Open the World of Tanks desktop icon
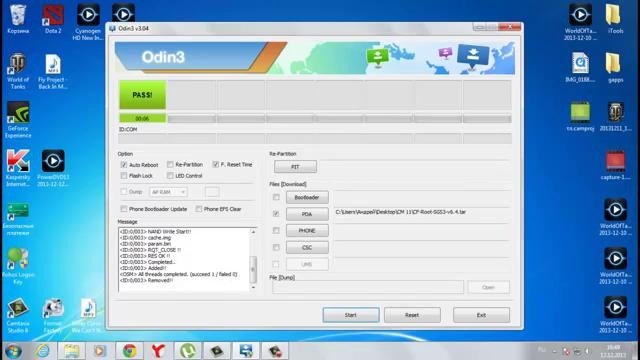Image resolution: width=640 pixels, height=360 pixels. tap(18, 71)
